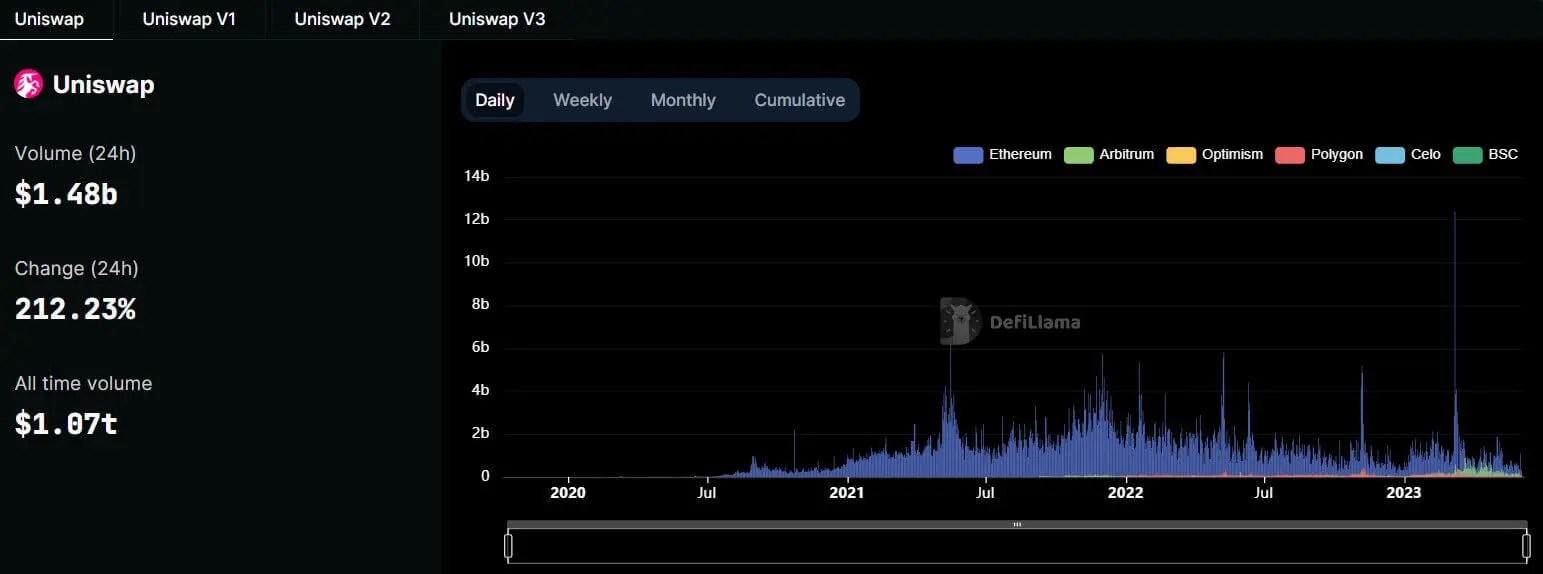The width and height of the screenshot is (1543, 574).
Task: Click the 10b y-axis label
Action: point(477,262)
